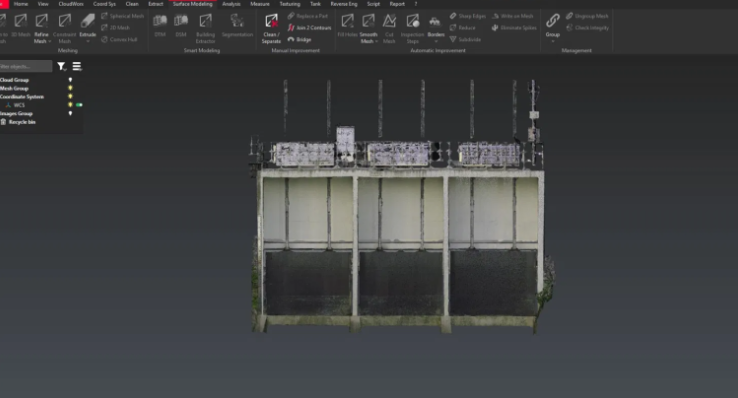This screenshot has height=398, width=738.
Task: Click Join 2 Contours command
Action: [310, 28]
